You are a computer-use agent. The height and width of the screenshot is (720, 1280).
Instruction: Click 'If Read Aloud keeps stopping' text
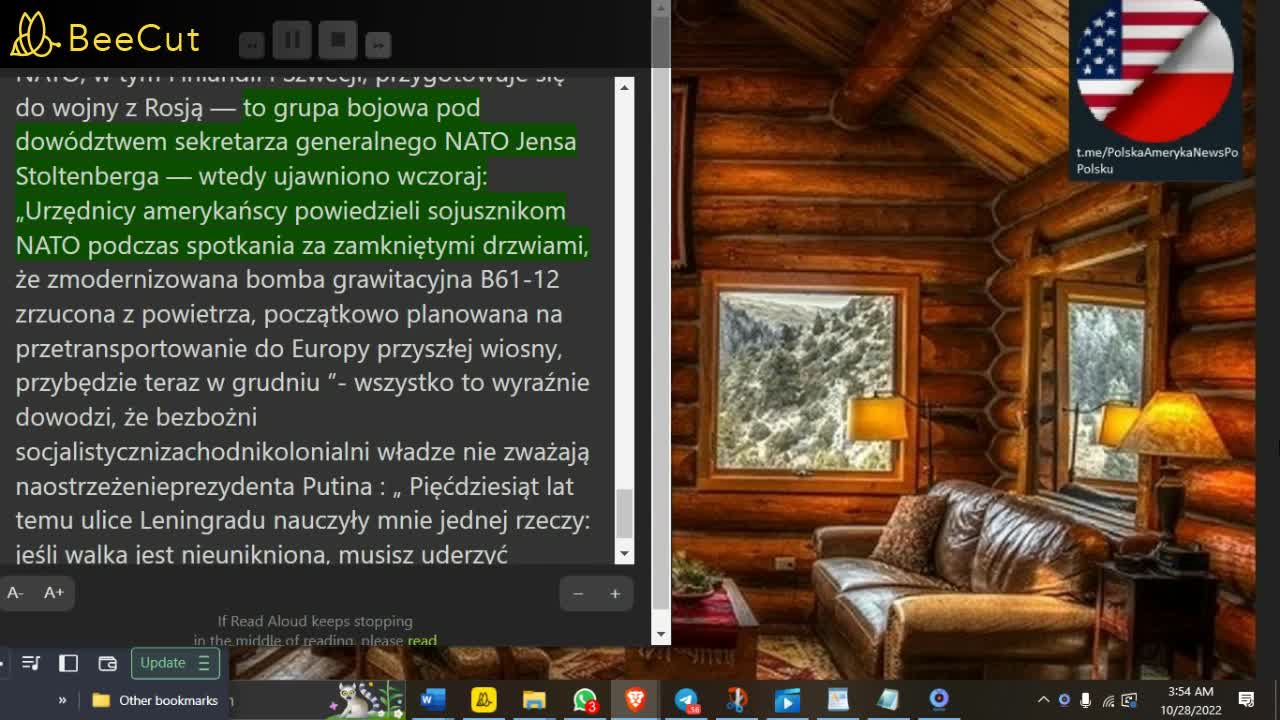coord(315,621)
